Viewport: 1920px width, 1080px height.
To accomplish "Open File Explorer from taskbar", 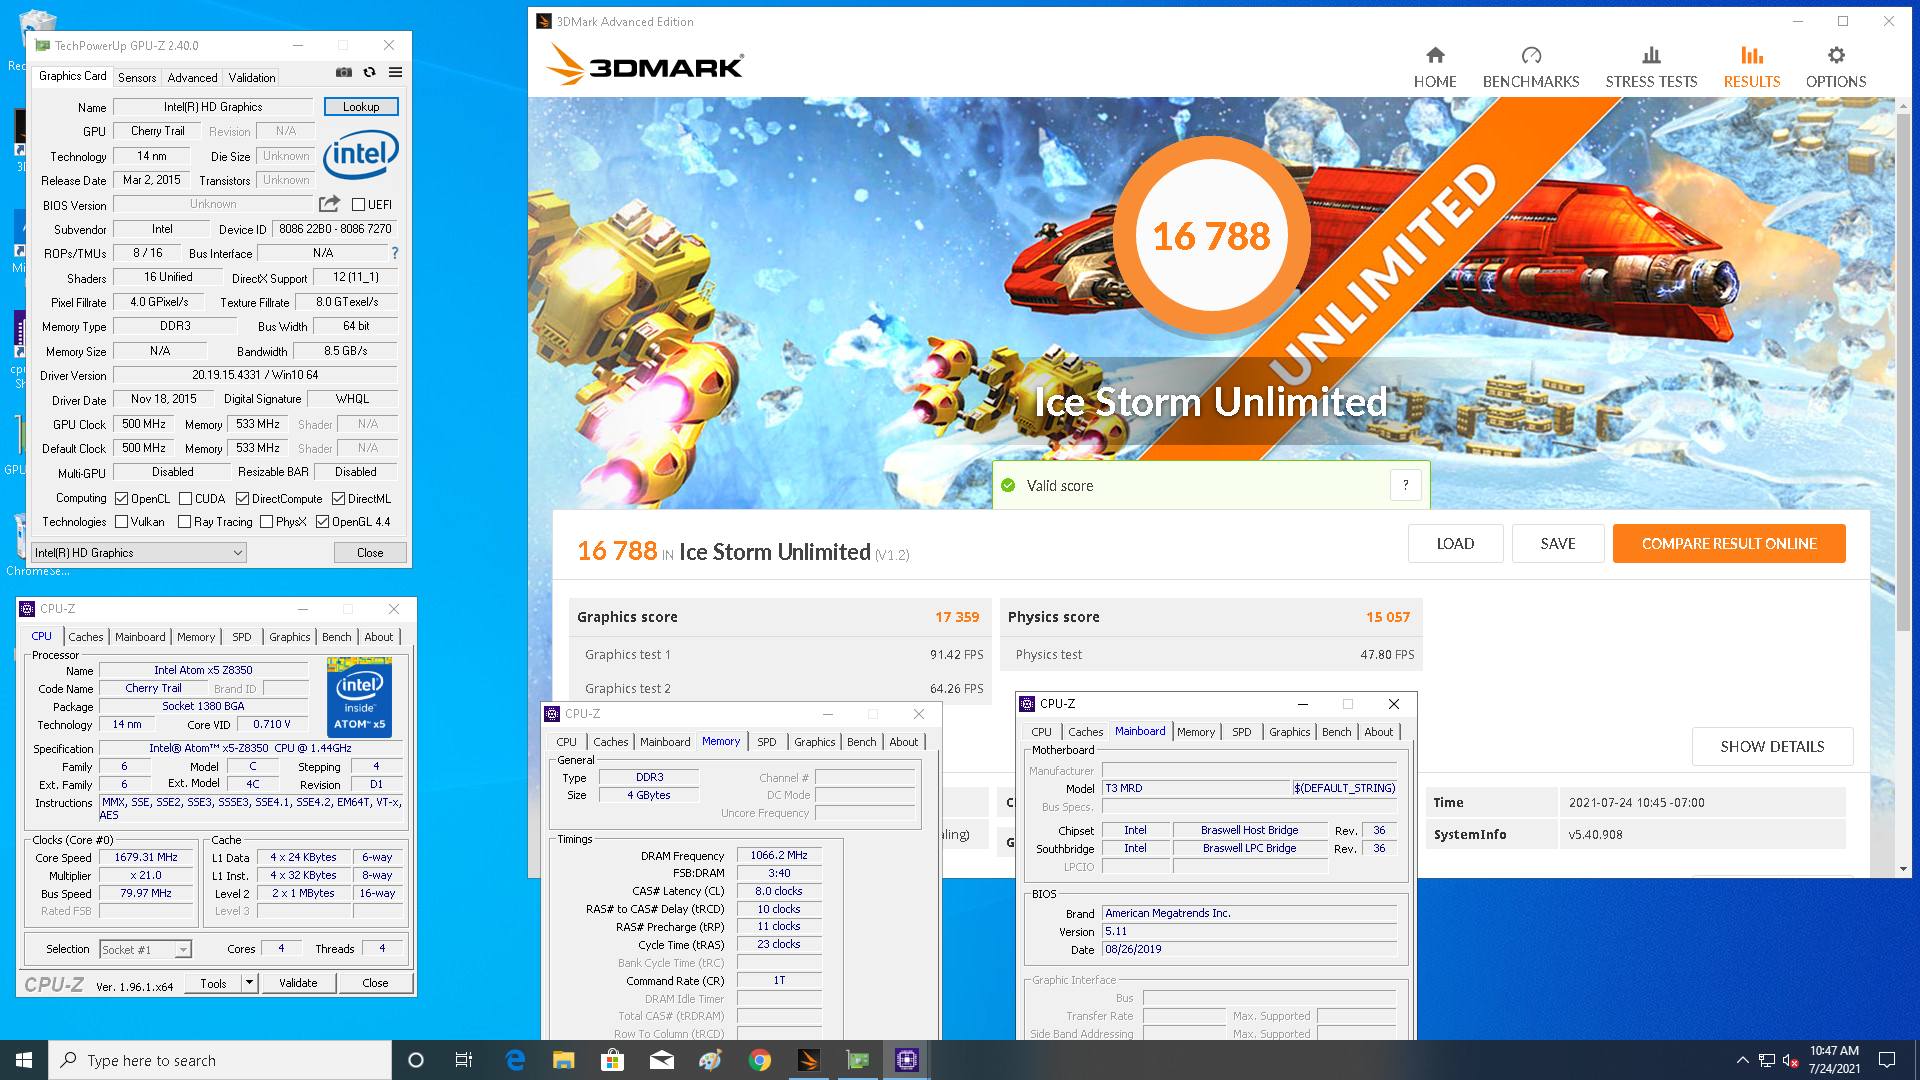I will click(564, 1060).
